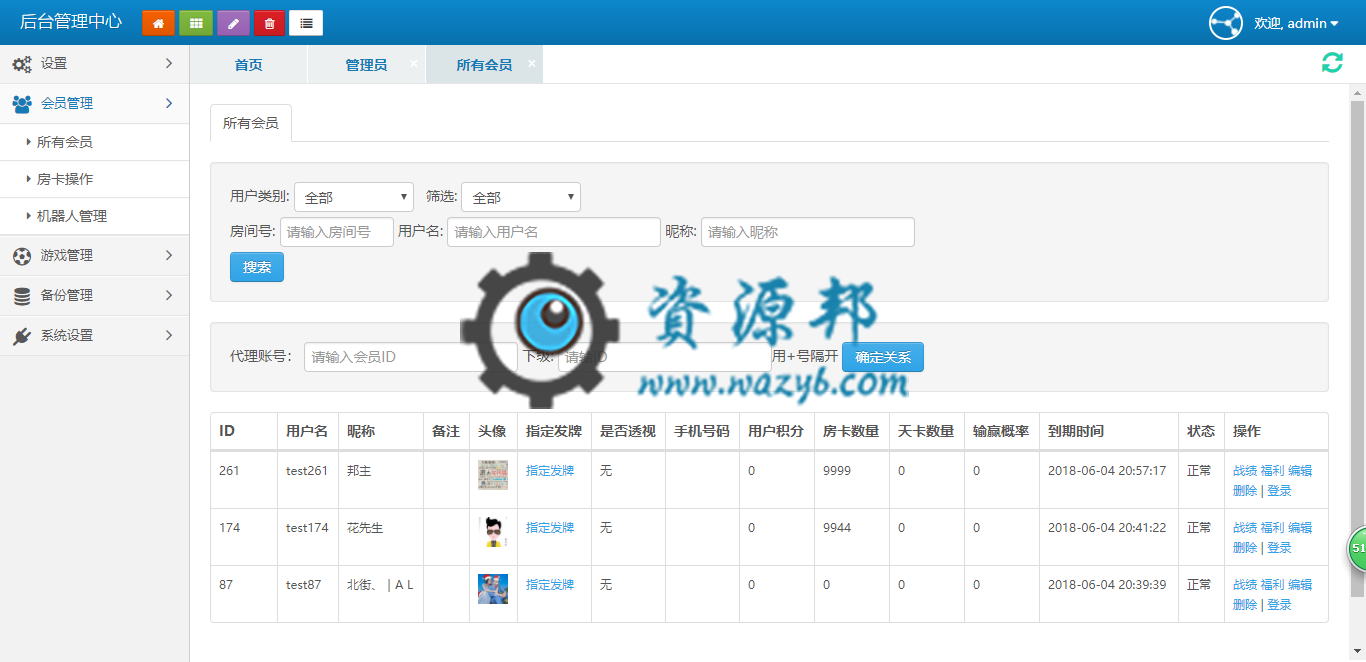
Task: Focus the 下级 ID input field
Action: click(x=665, y=357)
